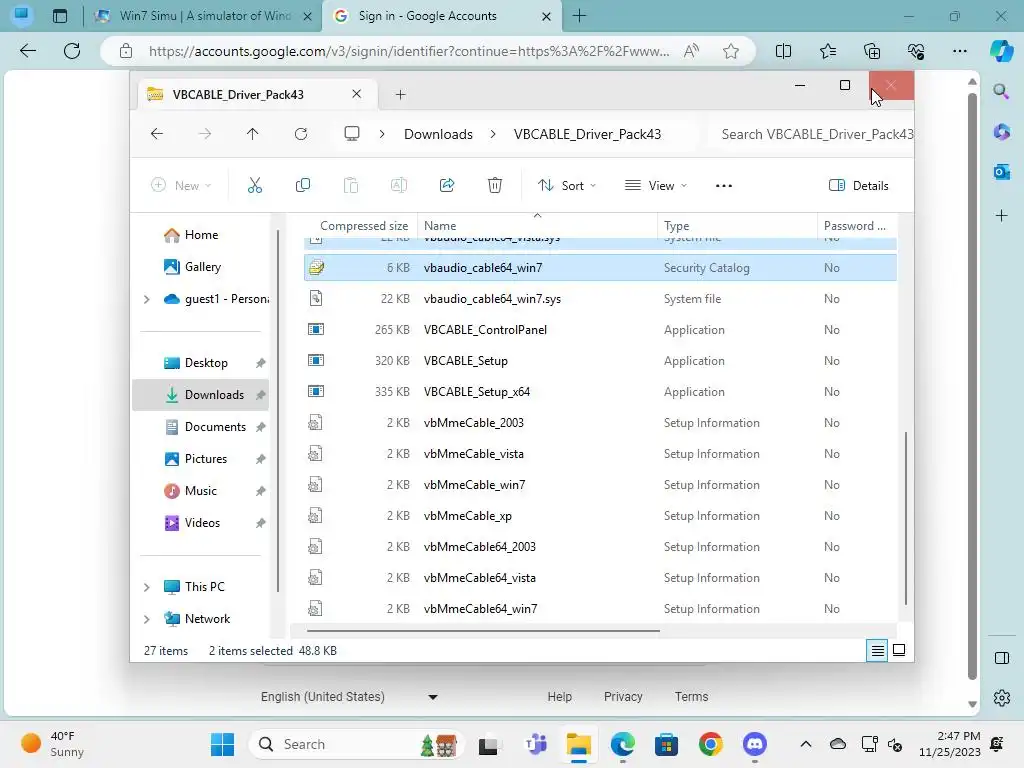1024x768 pixels.
Task: Click the Privacy link on Google page
Action: (623, 697)
